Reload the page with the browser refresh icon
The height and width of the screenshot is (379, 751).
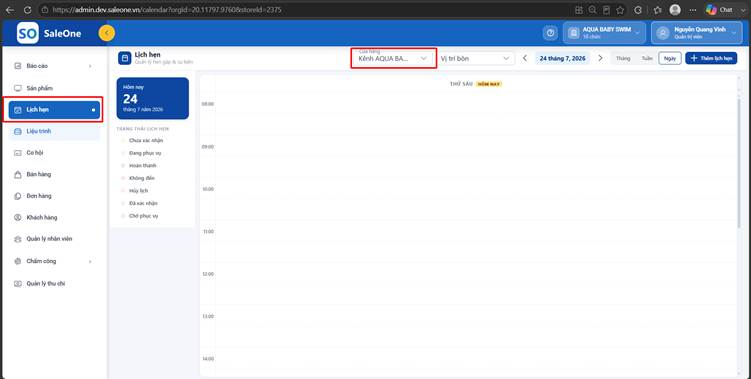coord(27,10)
